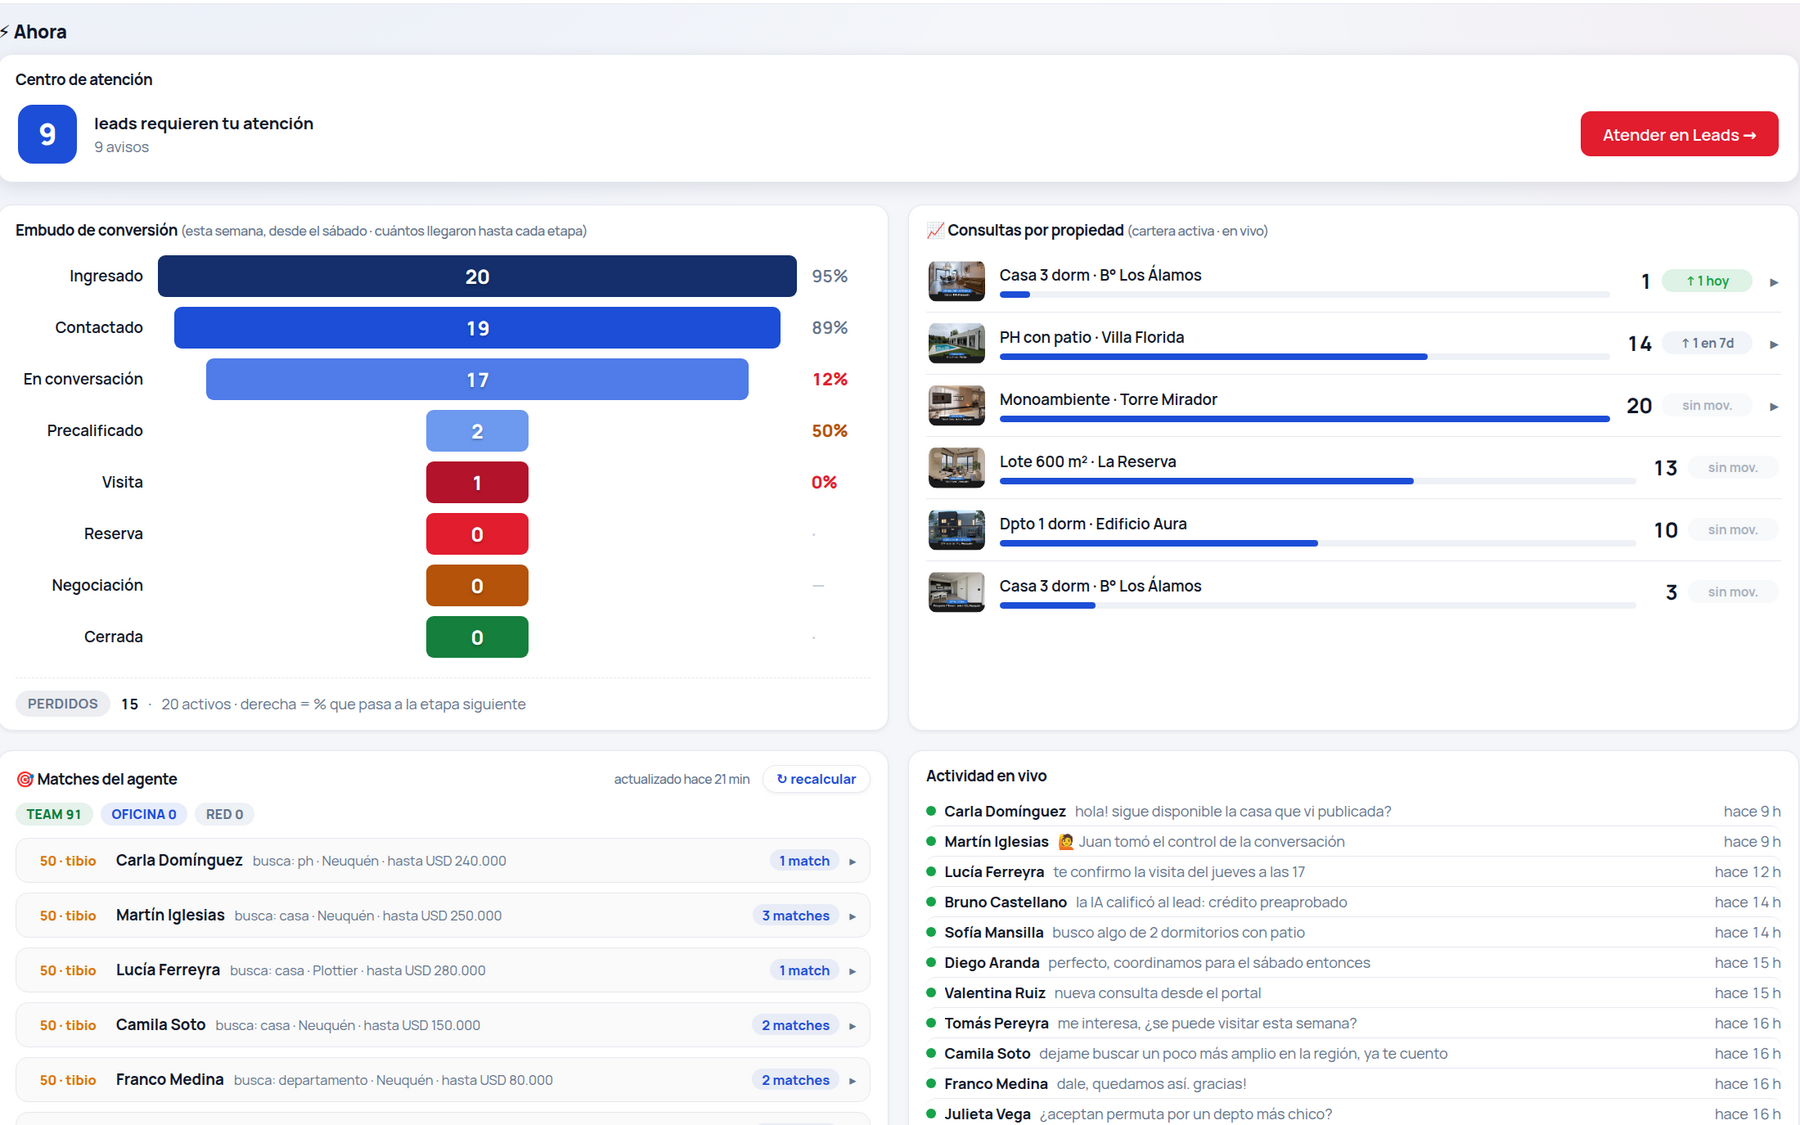Click the Precalificado funnel bar showing 2
Viewport: 1800px width, 1125px height.
(477, 431)
